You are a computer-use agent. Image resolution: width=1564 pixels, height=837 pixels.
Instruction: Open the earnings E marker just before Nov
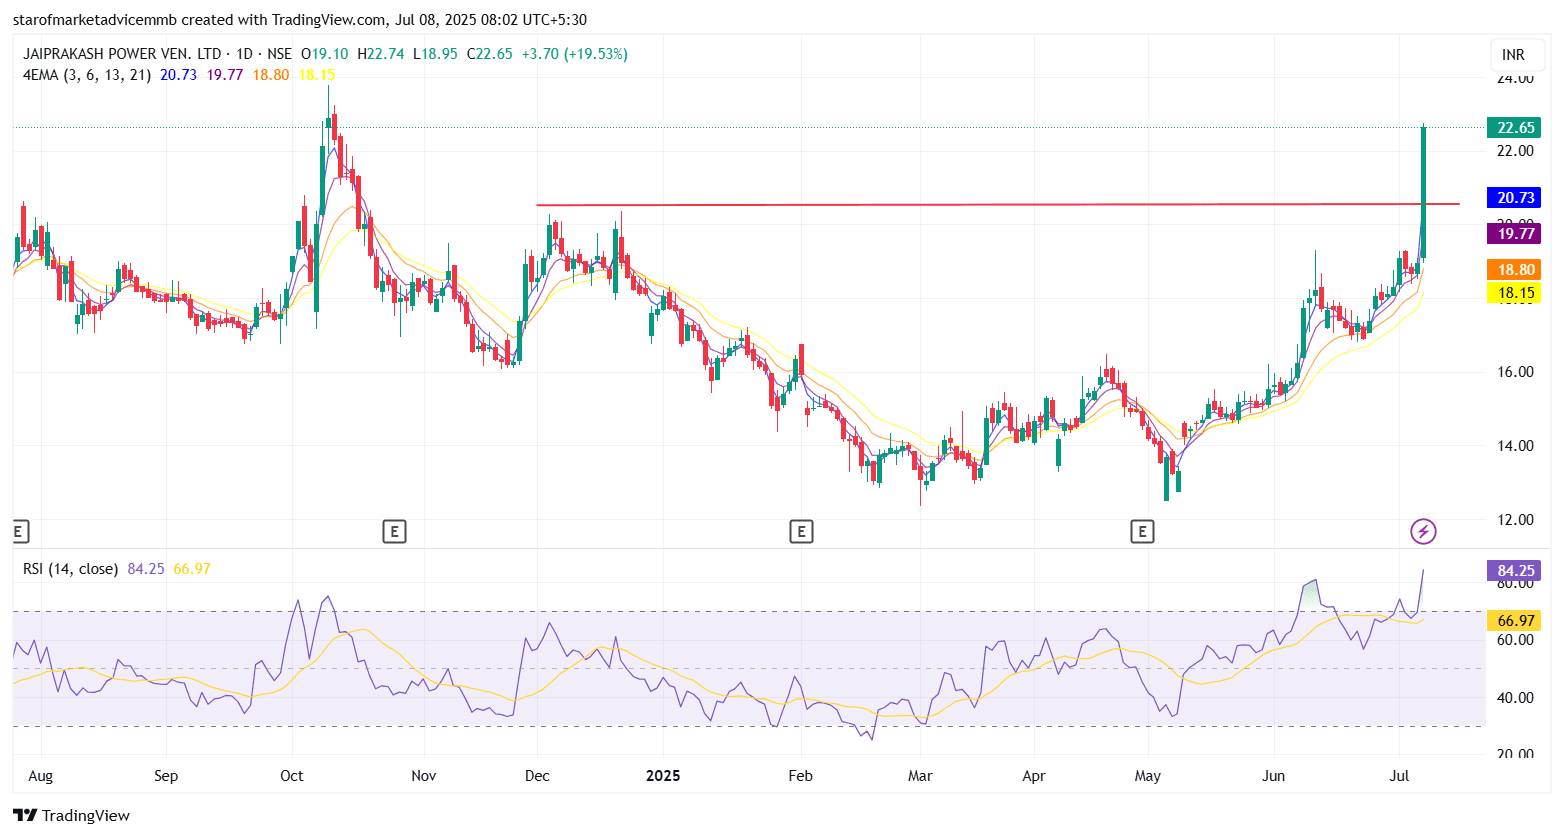[x=394, y=531]
